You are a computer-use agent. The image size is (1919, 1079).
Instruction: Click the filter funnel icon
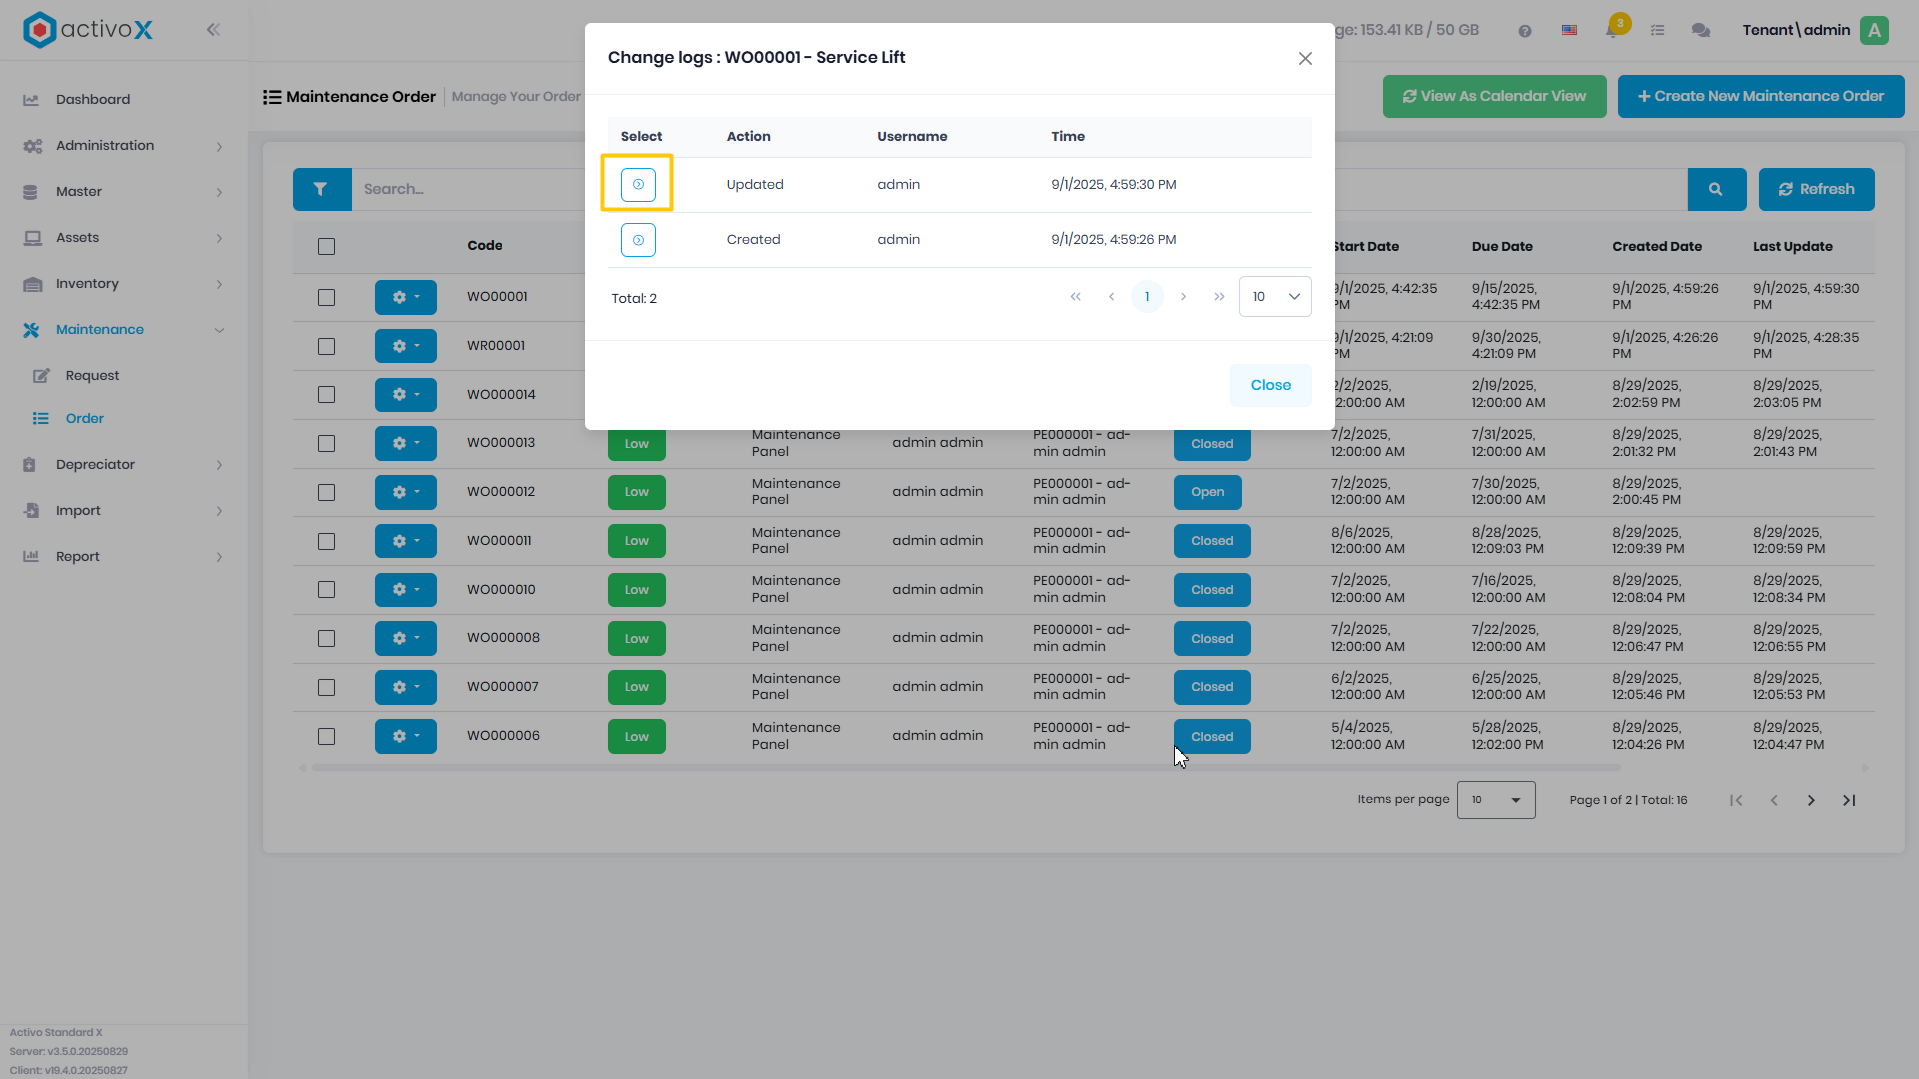click(321, 189)
